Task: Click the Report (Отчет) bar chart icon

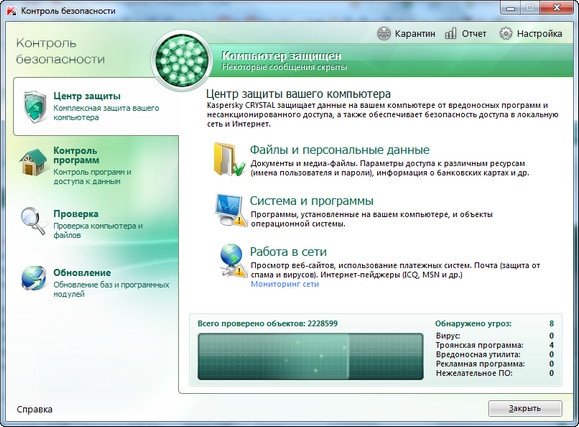Action: tap(450, 34)
